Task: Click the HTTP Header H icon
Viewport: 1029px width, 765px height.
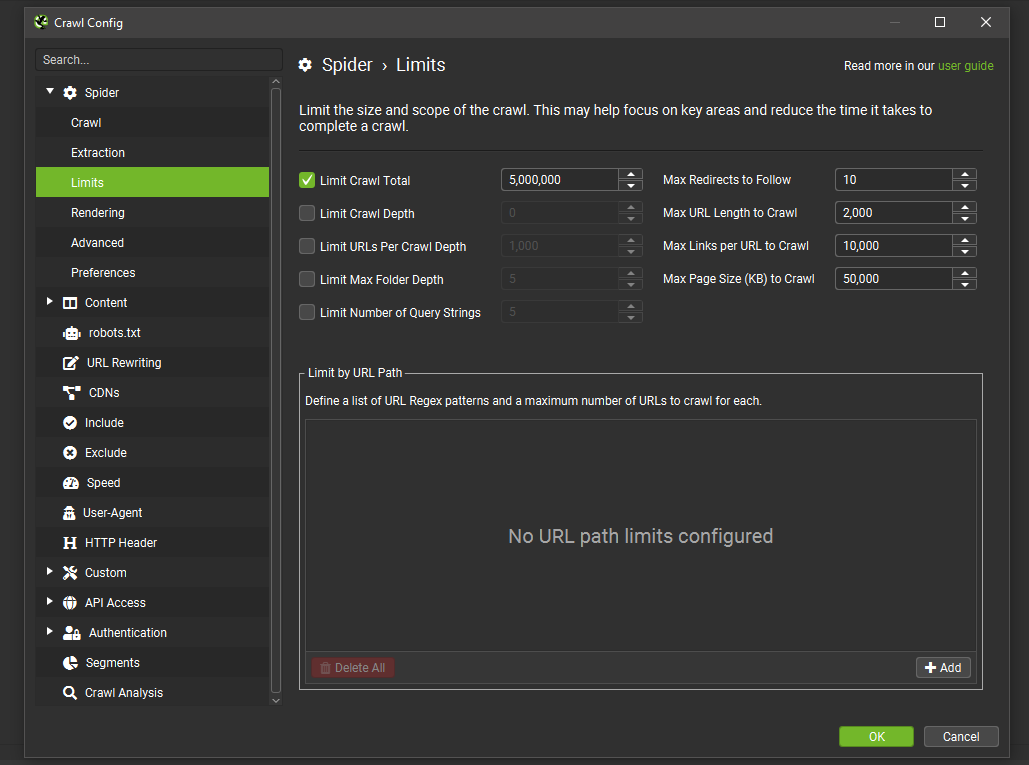Action: (x=70, y=543)
